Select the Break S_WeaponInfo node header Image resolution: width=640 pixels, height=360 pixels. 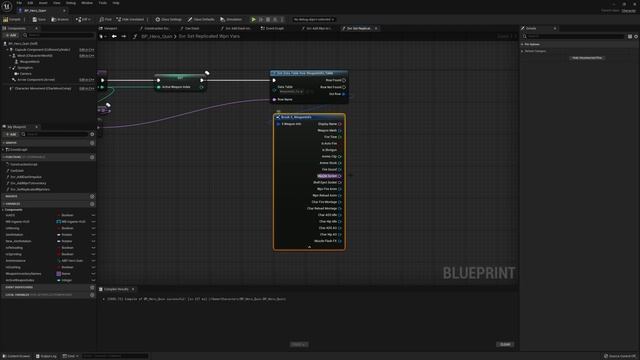click(x=309, y=117)
